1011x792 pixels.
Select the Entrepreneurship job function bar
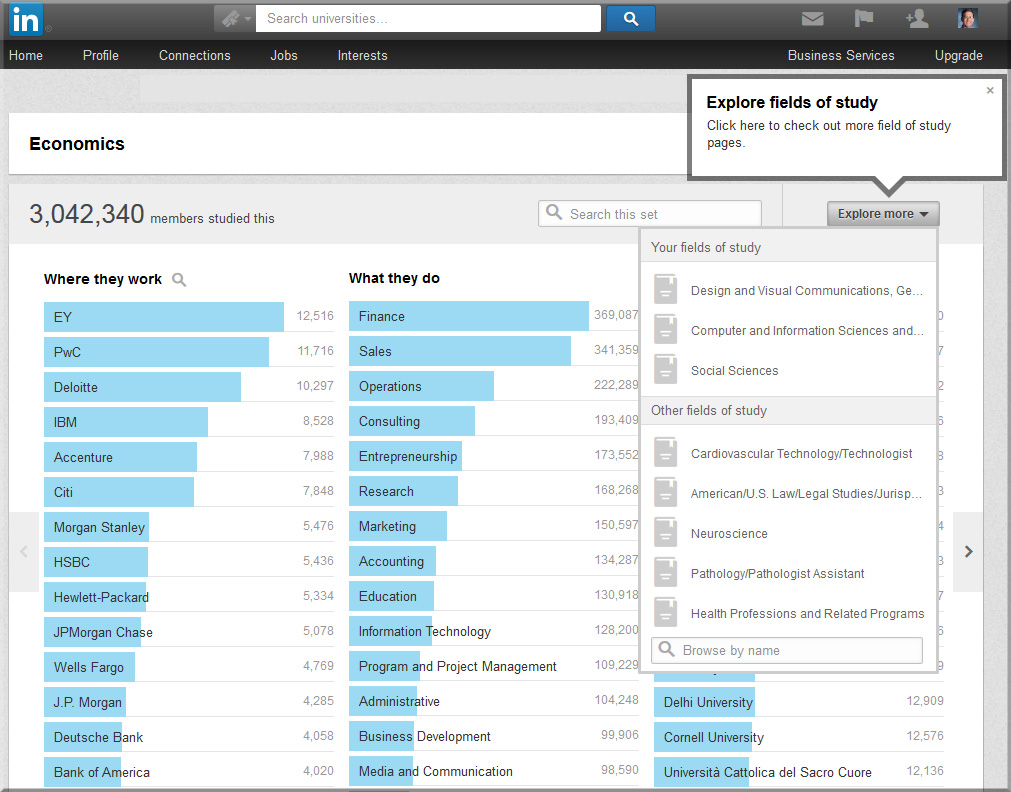tap(405, 456)
